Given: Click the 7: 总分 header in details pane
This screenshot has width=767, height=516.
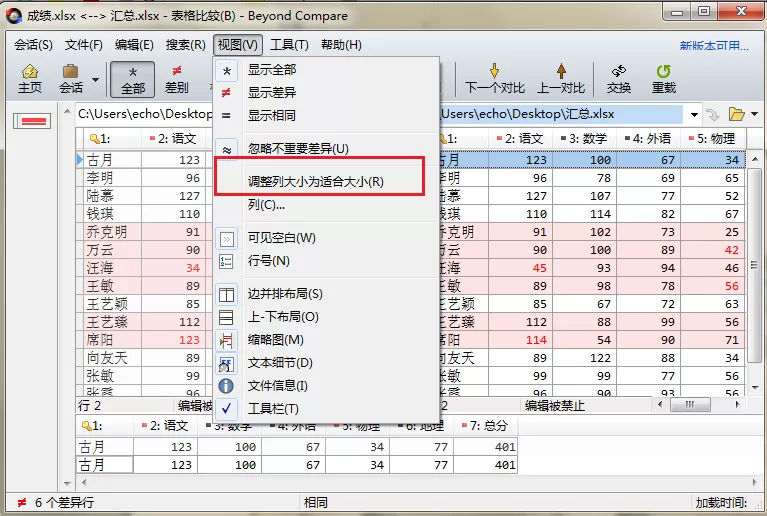Looking at the screenshot, I should 485,426.
